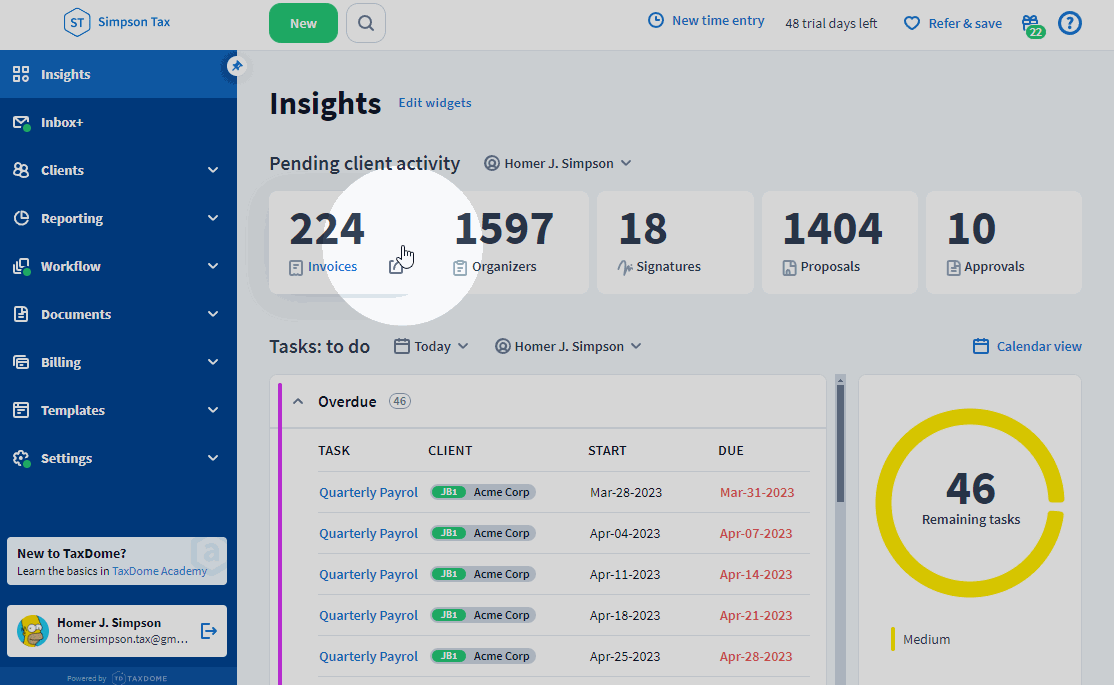Click the Documents file icon
This screenshot has width=1114, height=685.
[21, 314]
